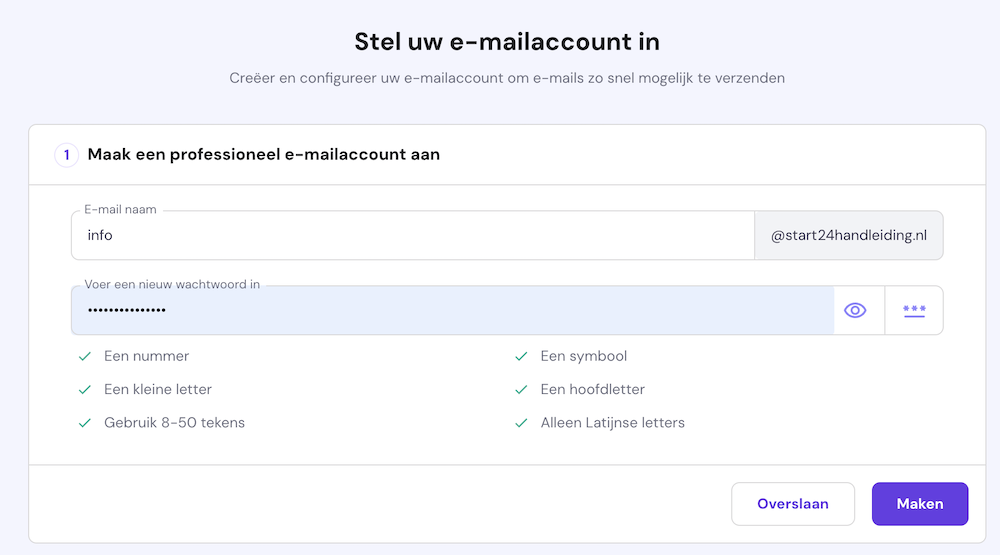The width and height of the screenshot is (1000, 555).
Task: Click checkmark beside "Een hoofdletter"
Action: tap(521, 389)
